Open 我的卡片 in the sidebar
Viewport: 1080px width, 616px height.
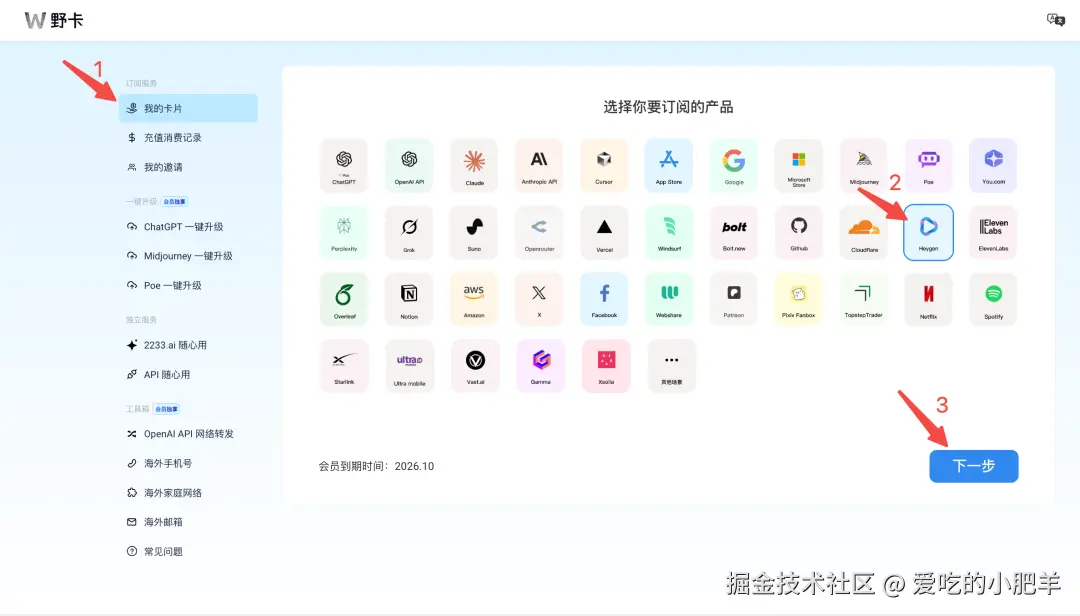pos(188,107)
